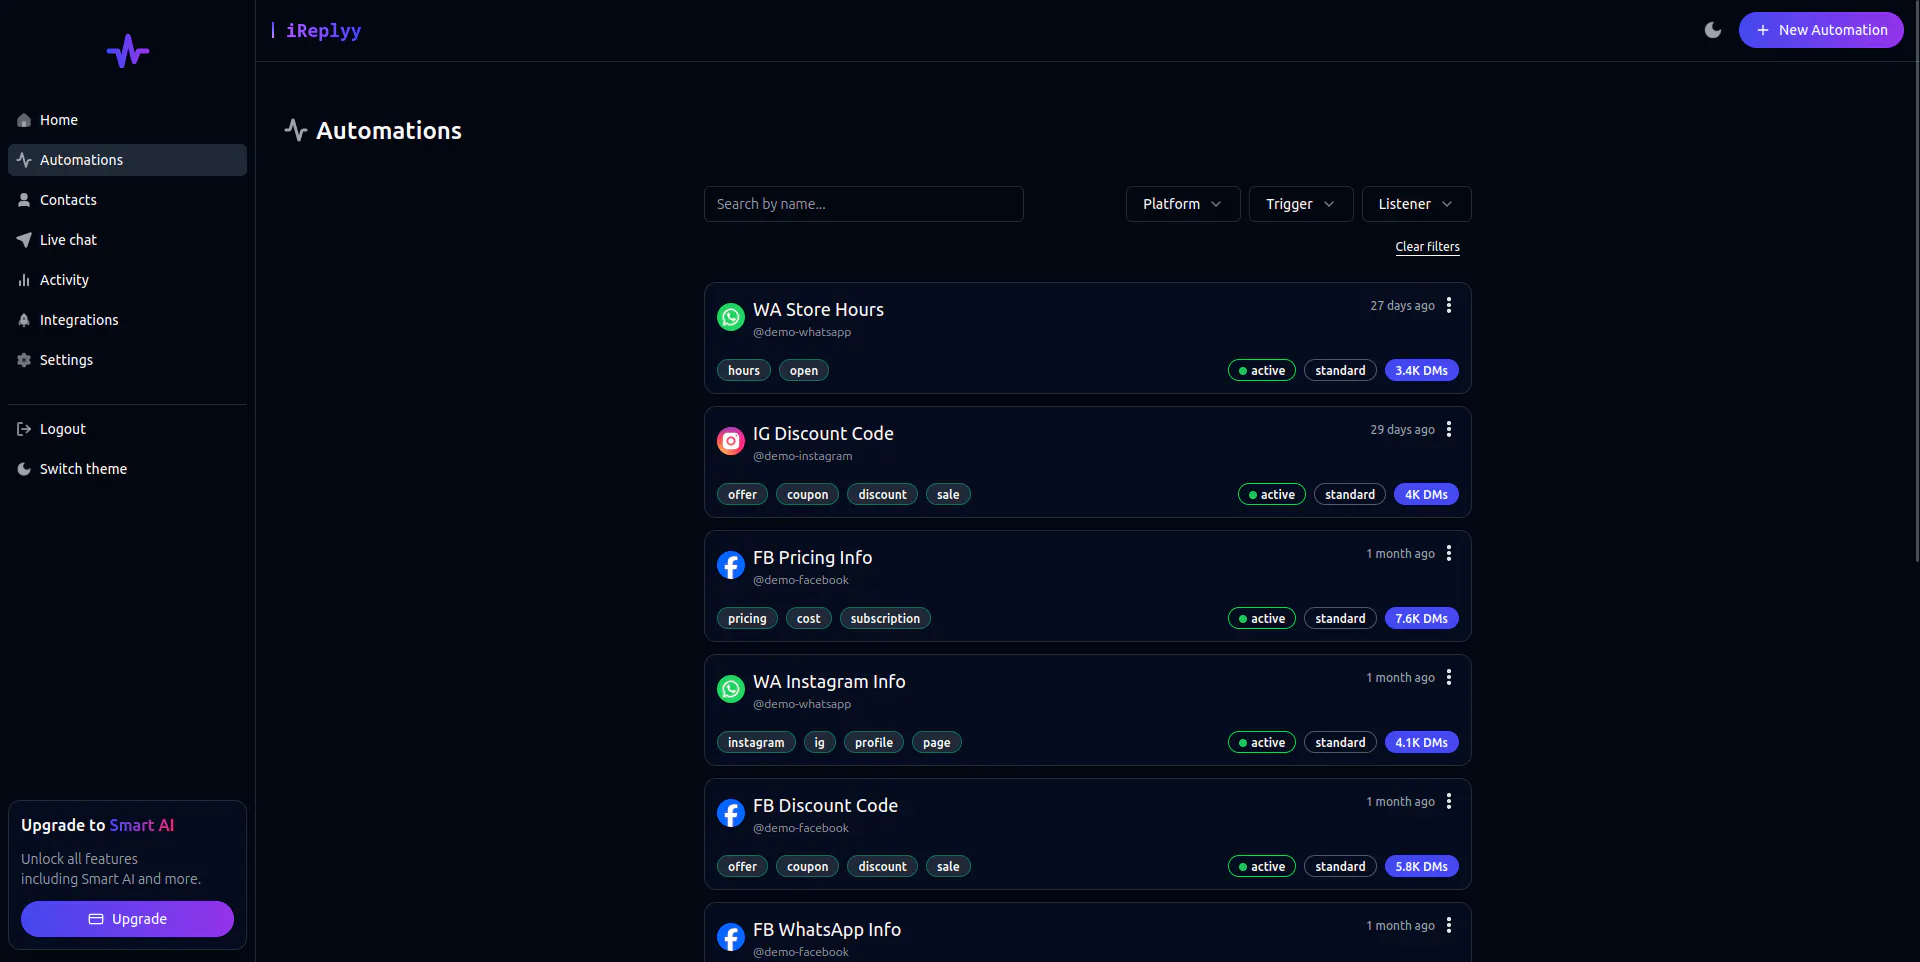The image size is (1920, 962).
Task: View Activity page from sidebar
Action: point(127,280)
